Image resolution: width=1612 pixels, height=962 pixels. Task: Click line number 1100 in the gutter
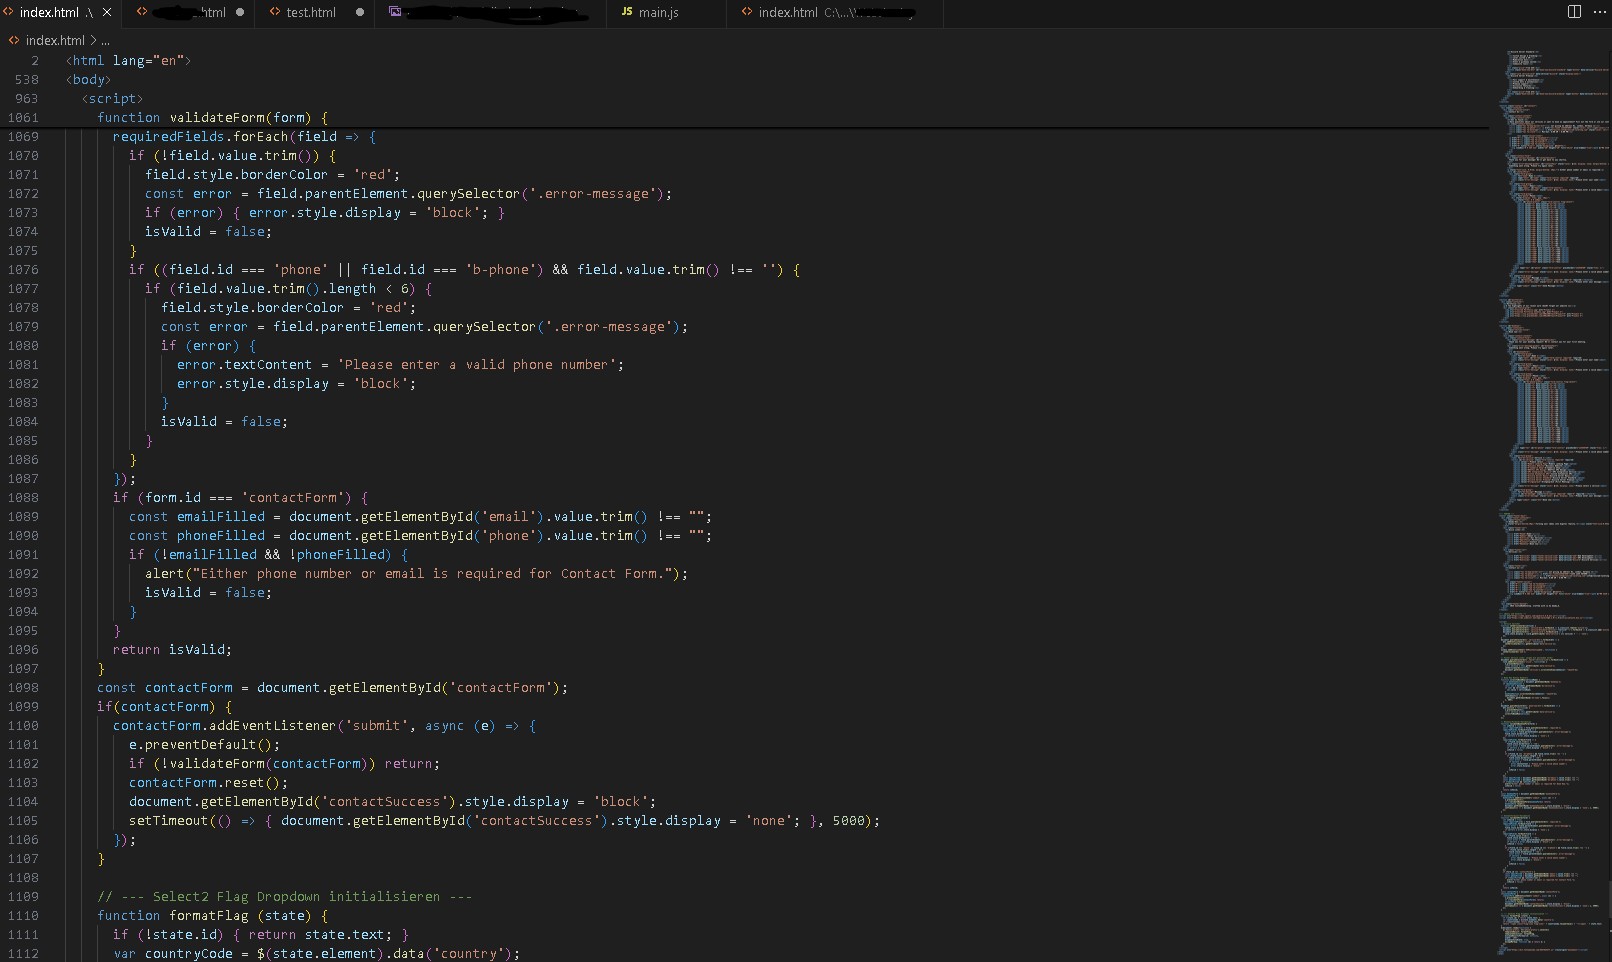tap(23, 725)
